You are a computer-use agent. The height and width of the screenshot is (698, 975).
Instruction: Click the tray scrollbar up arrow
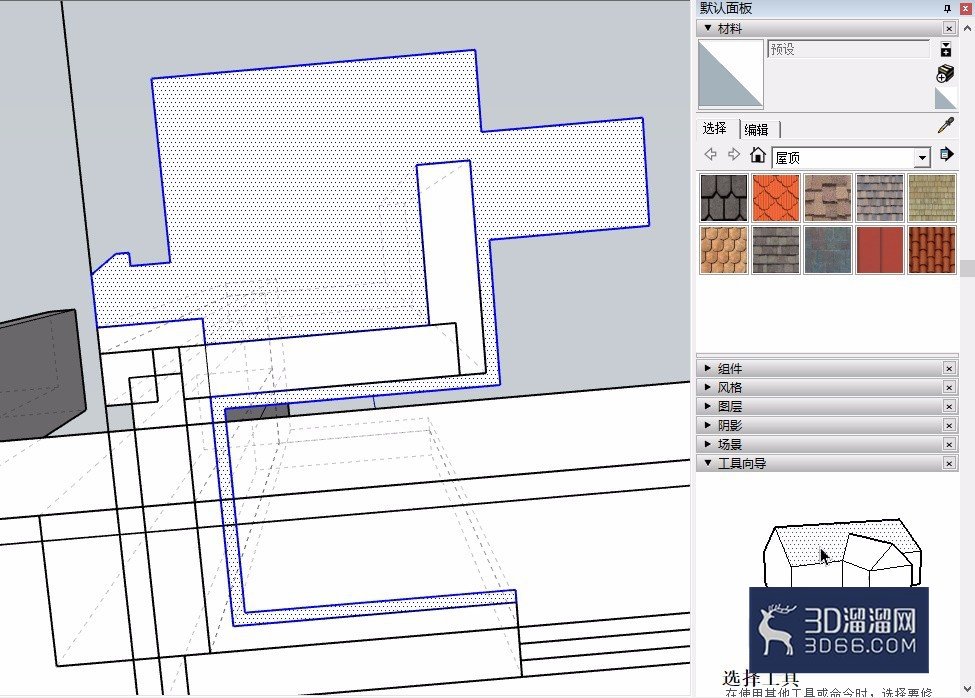click(x=968, y=29)
